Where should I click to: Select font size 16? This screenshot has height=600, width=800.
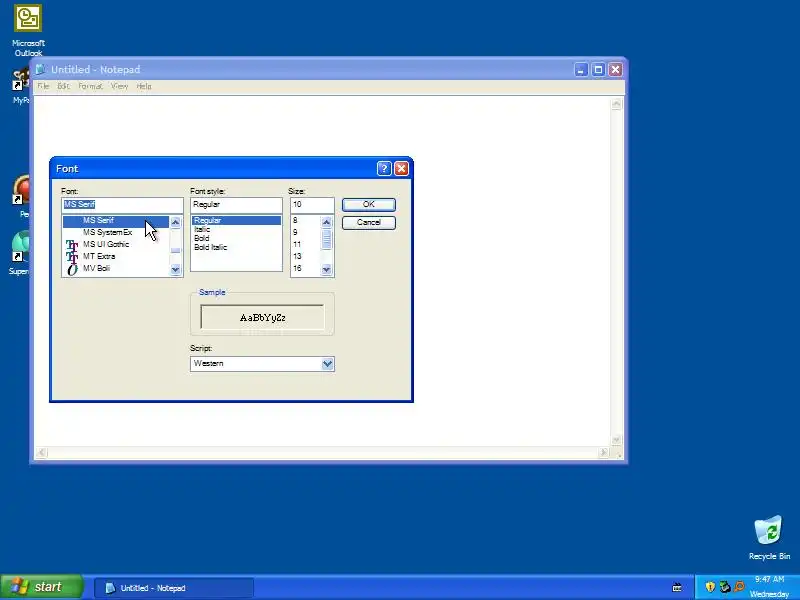pyautogui.click(x=306, y=268)
